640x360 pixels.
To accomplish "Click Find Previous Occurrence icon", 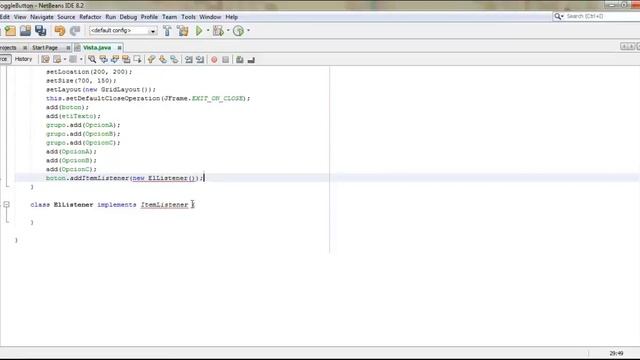I will pyautogui.click(x=104, y=60).
